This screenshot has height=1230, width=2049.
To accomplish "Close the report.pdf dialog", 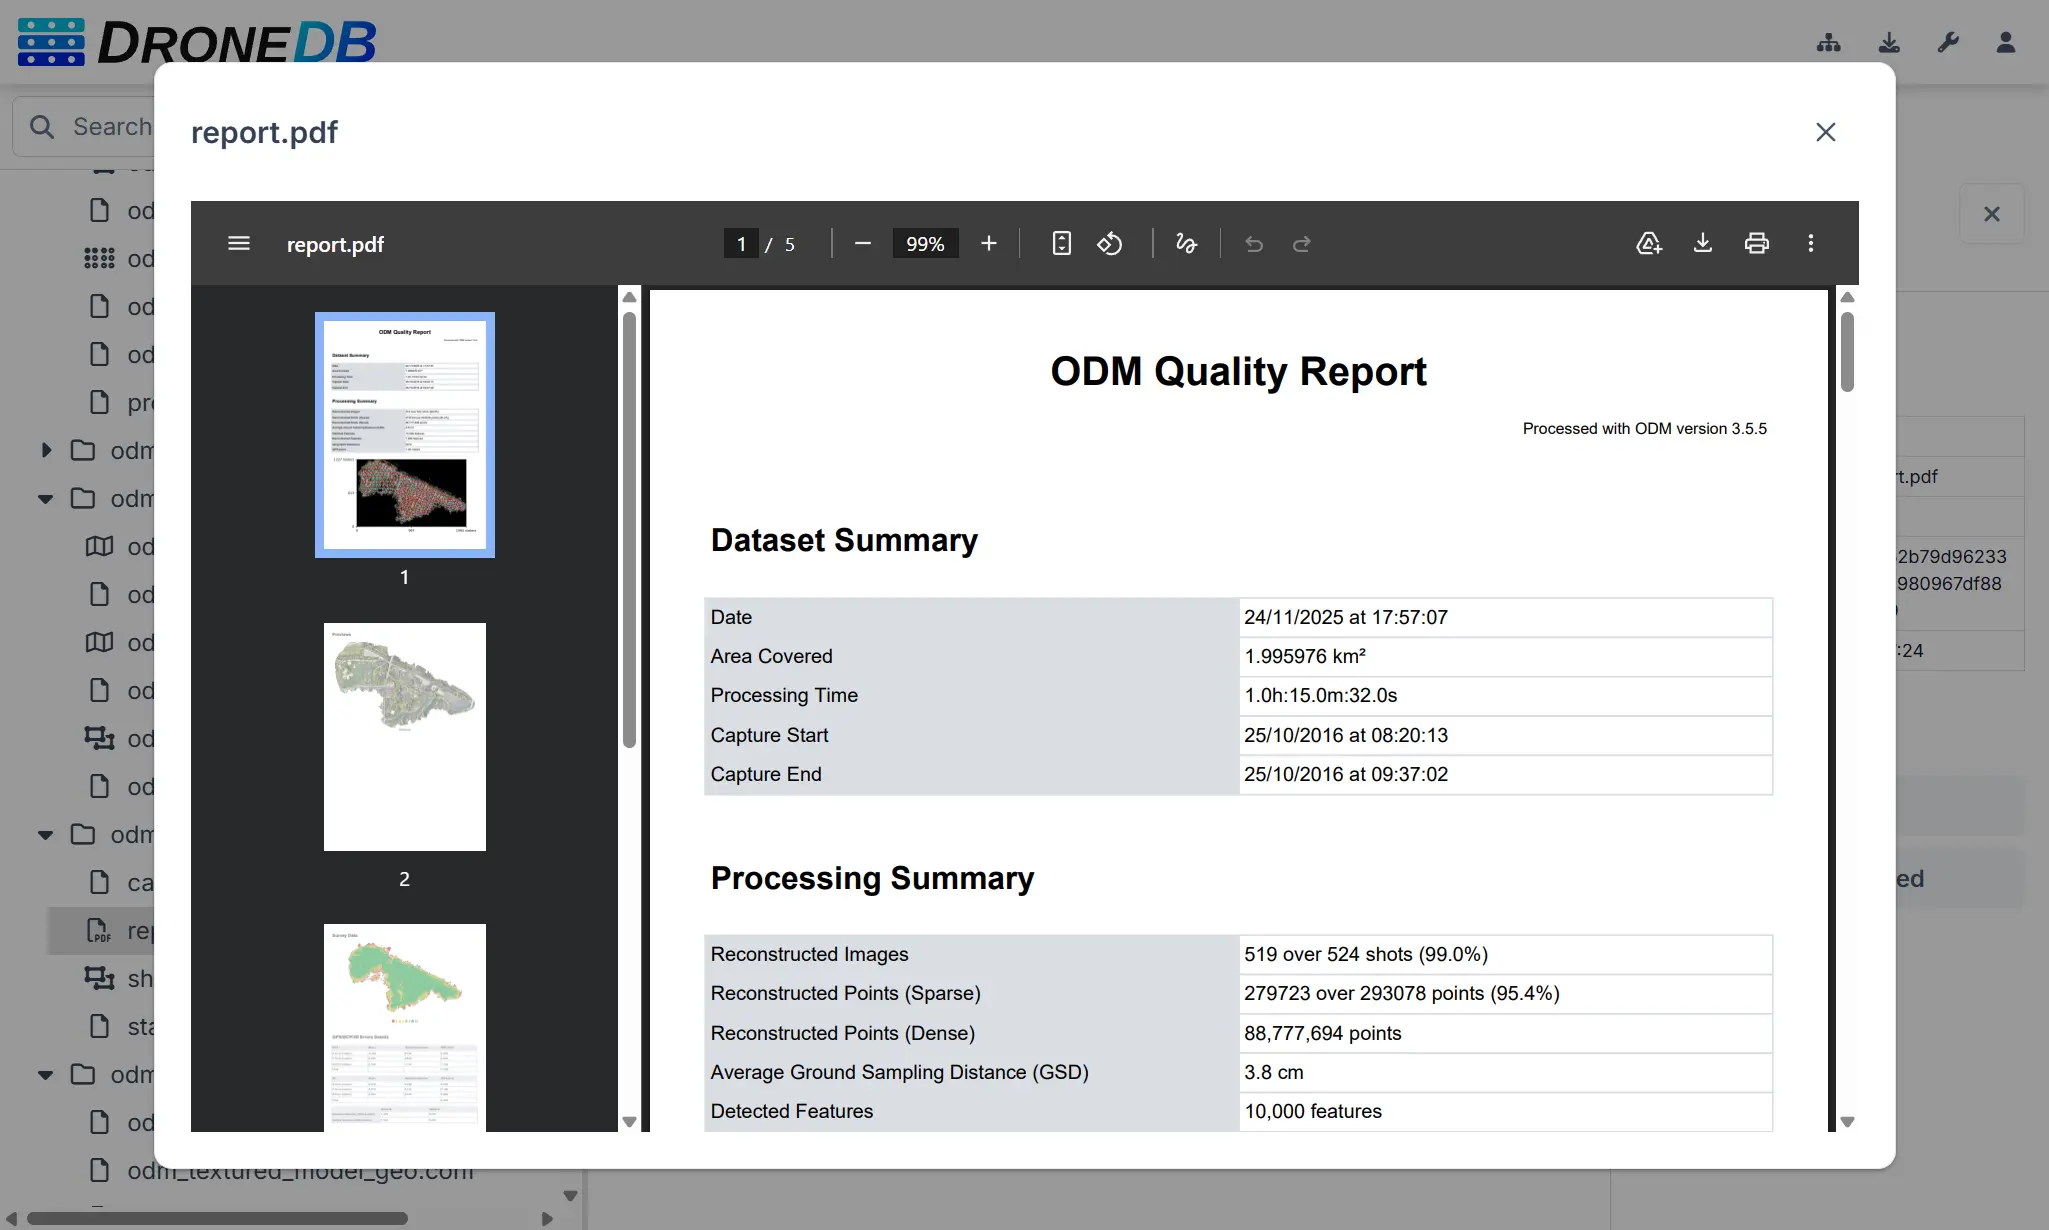I will (1825, 132).
